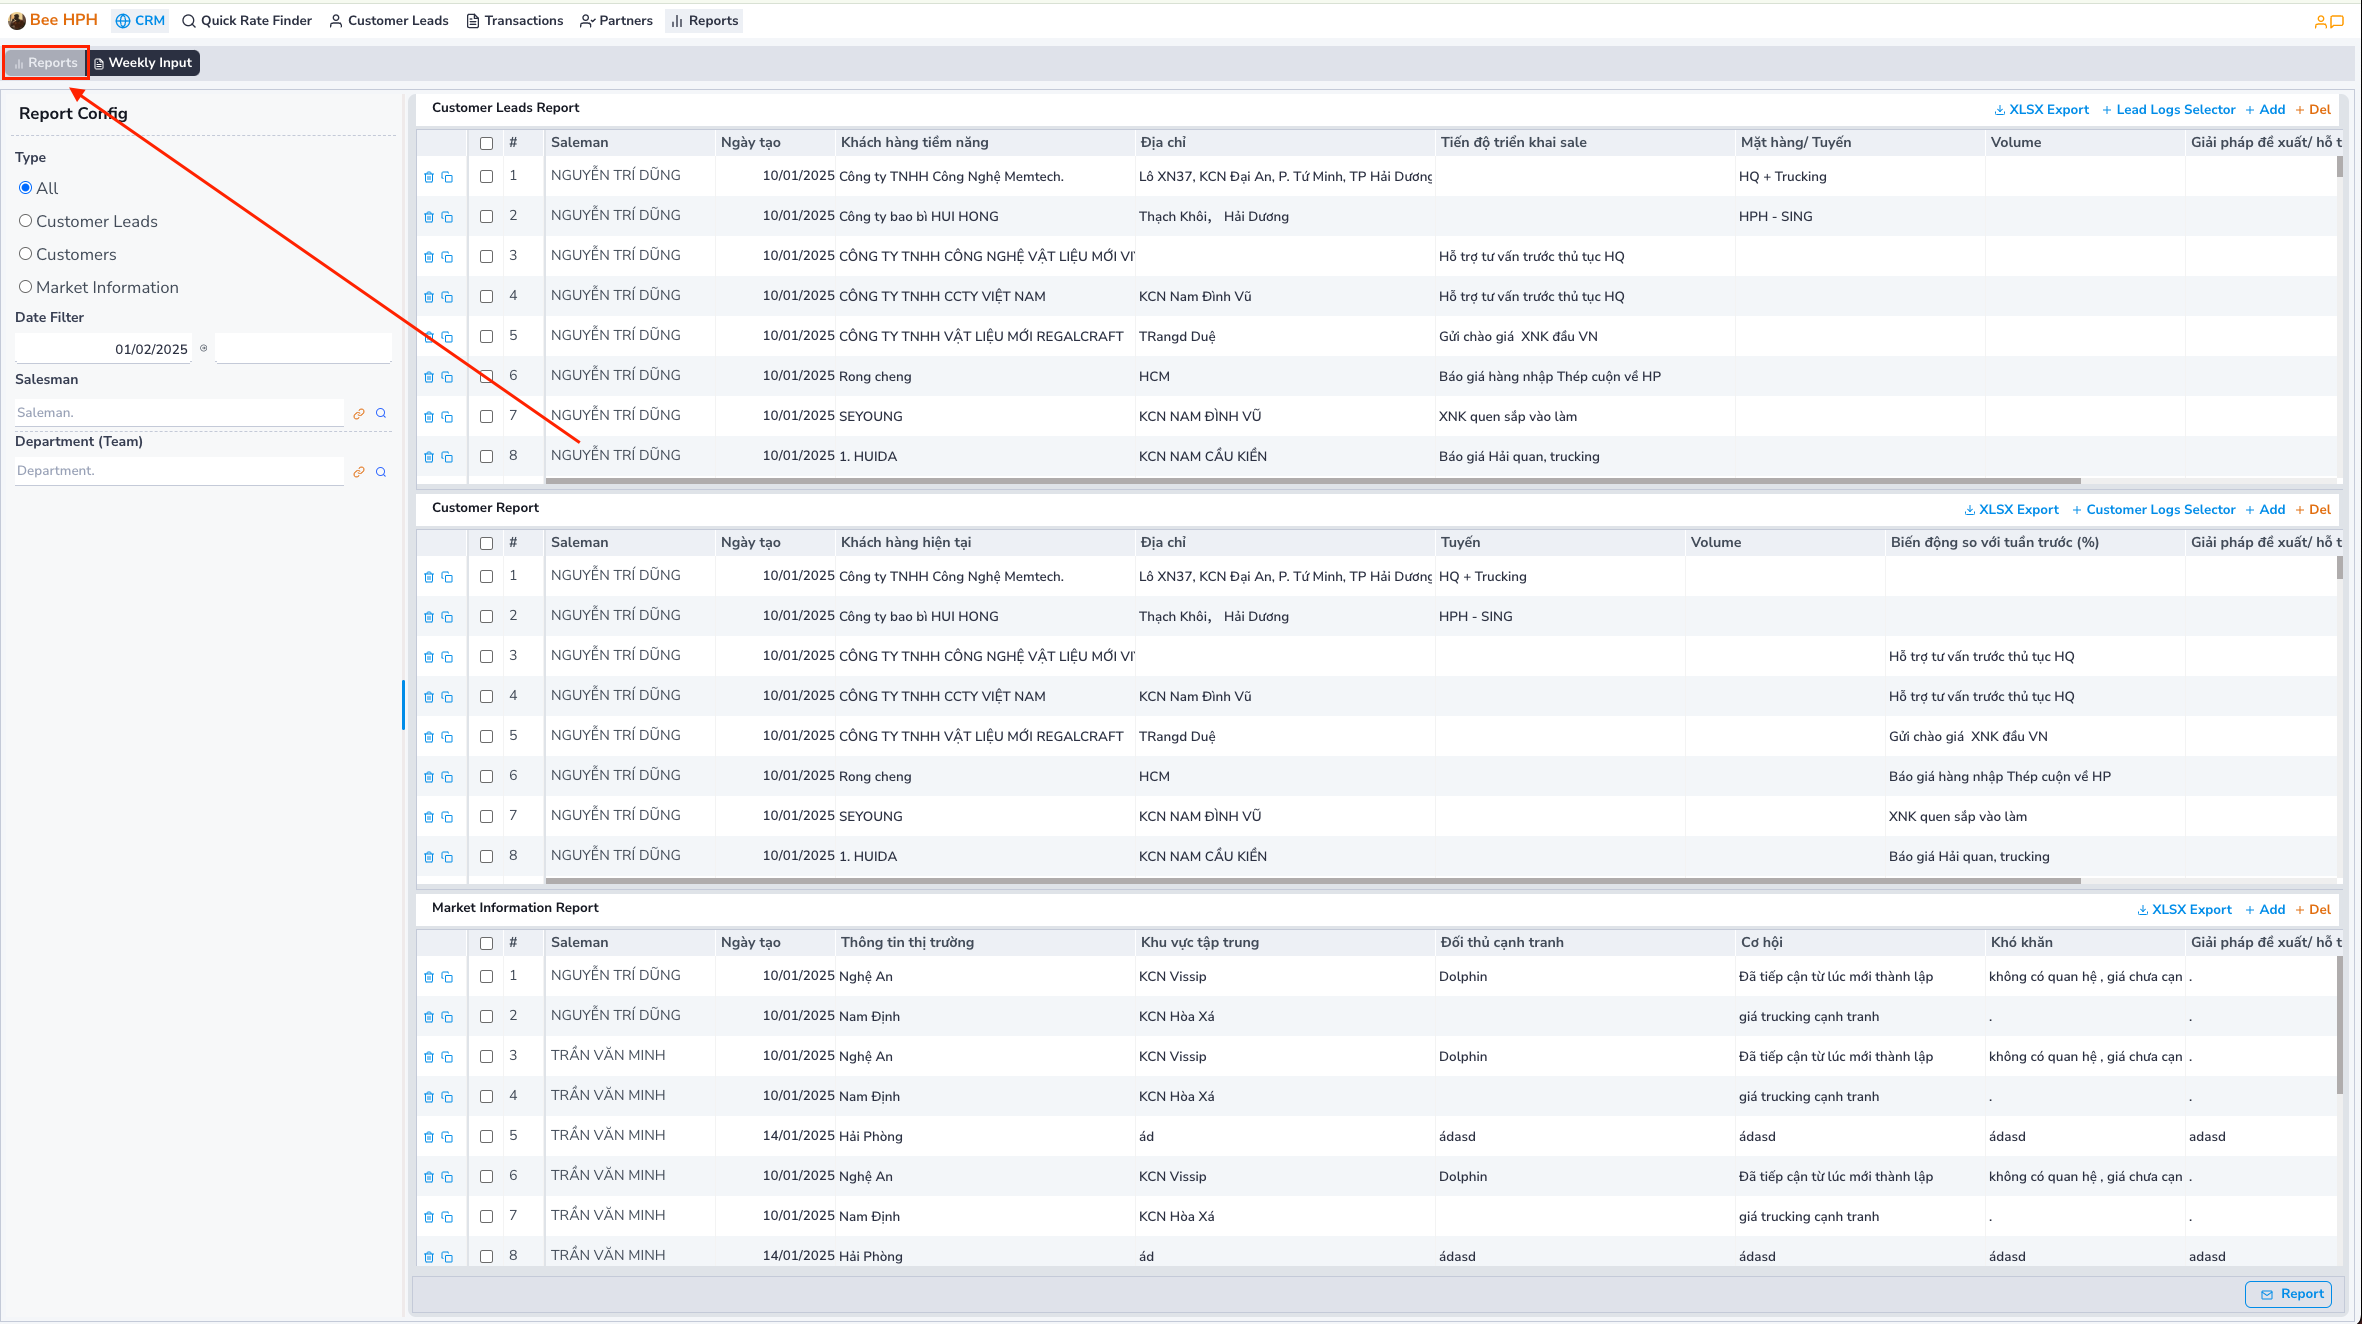
Task: Delete the first Customer Leads row via trash icon
Action: tap(430, 176)
